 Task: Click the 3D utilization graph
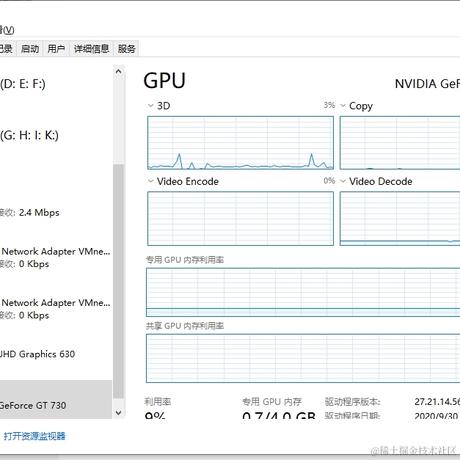point(240,143)
